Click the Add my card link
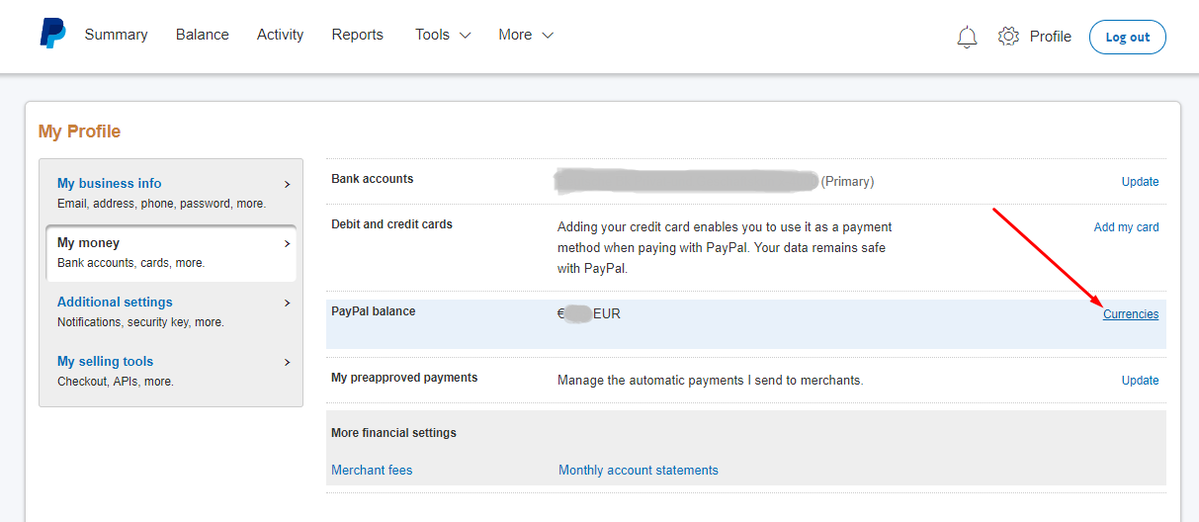 1126,227
